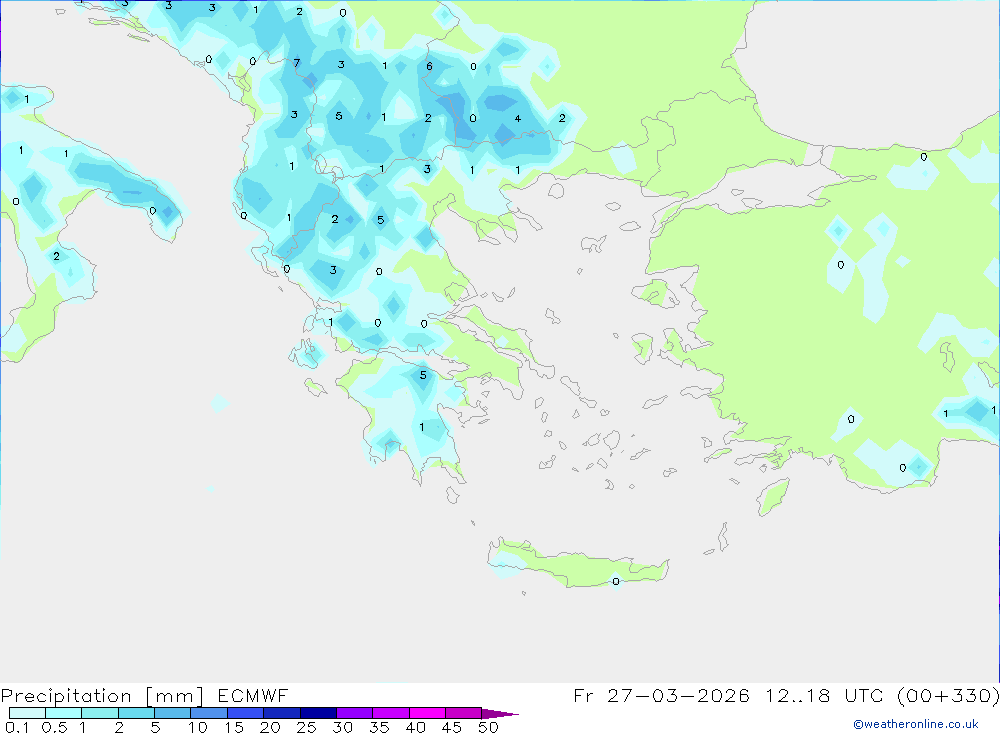Pick the violet swatch between 30 and 35
Image resolution: width=1000 pixels, height=733 pixels.
pos(355,713)
